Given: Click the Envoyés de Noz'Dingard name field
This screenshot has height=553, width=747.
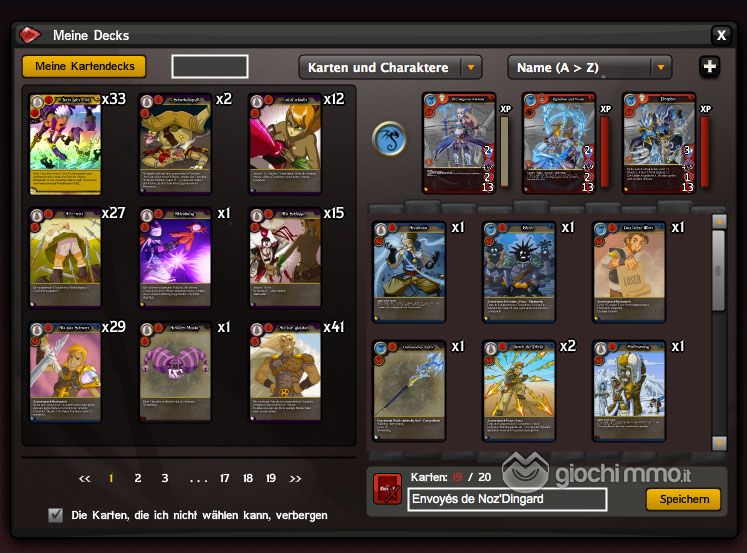Looking at the screenshot, I should coord(507,499).
